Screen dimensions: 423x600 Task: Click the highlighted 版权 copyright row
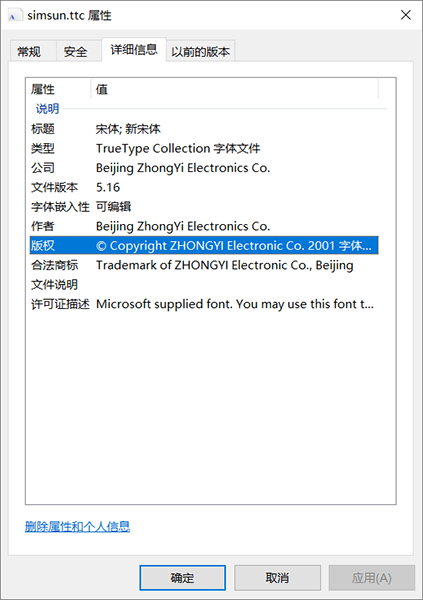tap(204, 246)
